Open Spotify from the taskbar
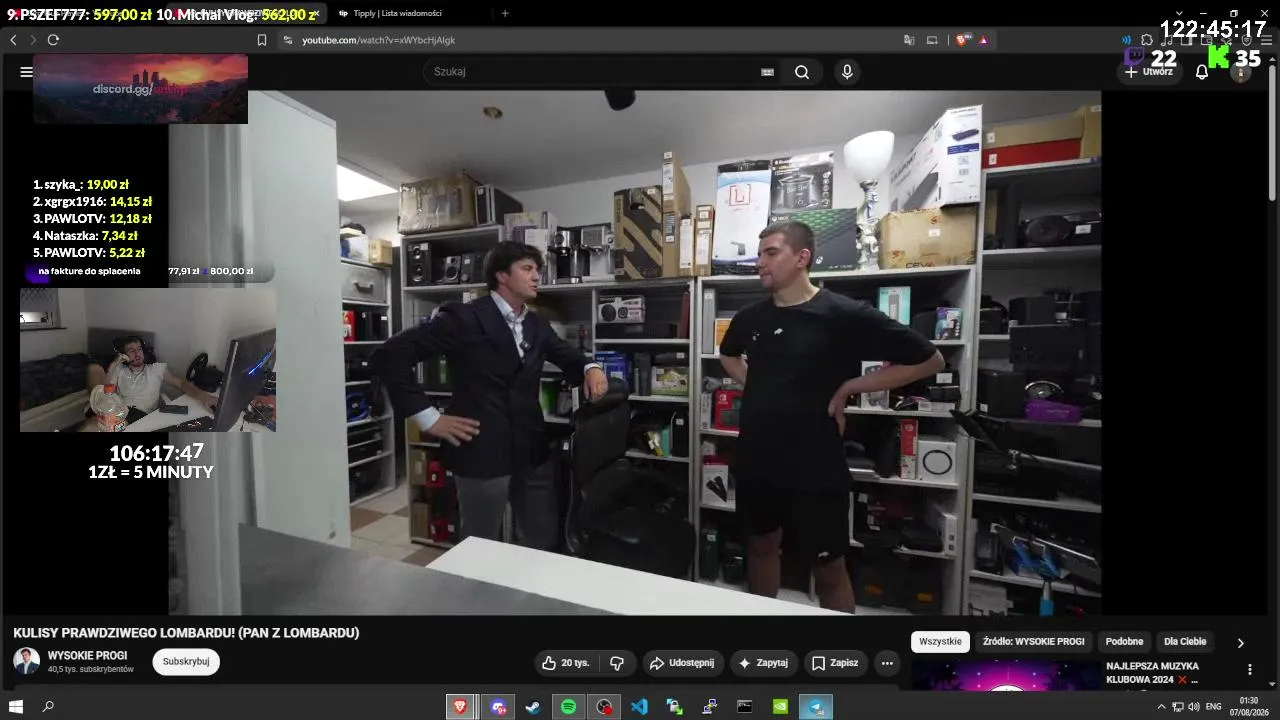 pyautogui.click(x=568, y=707)
